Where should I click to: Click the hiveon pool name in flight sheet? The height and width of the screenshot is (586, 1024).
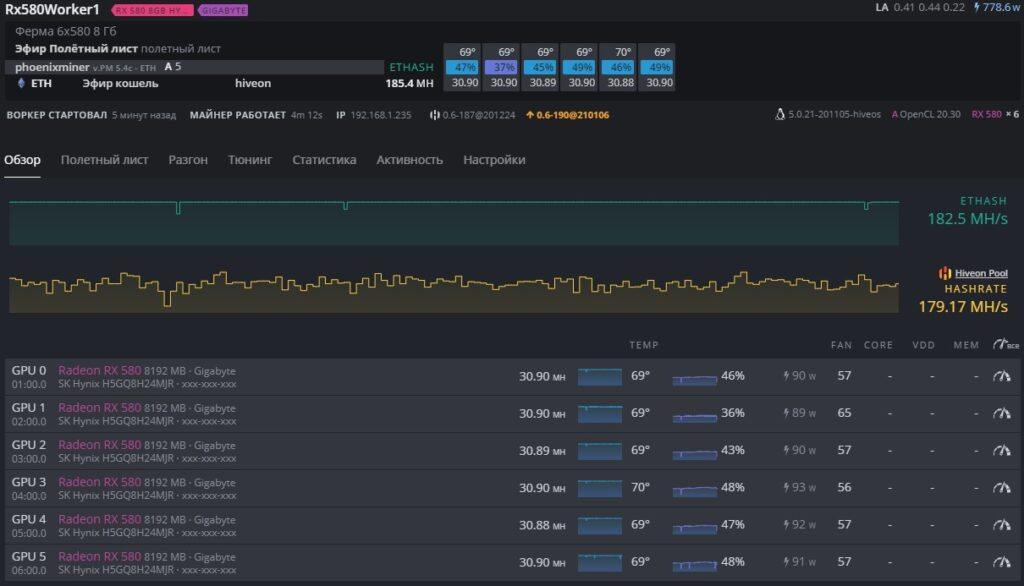tap(253, 83)
